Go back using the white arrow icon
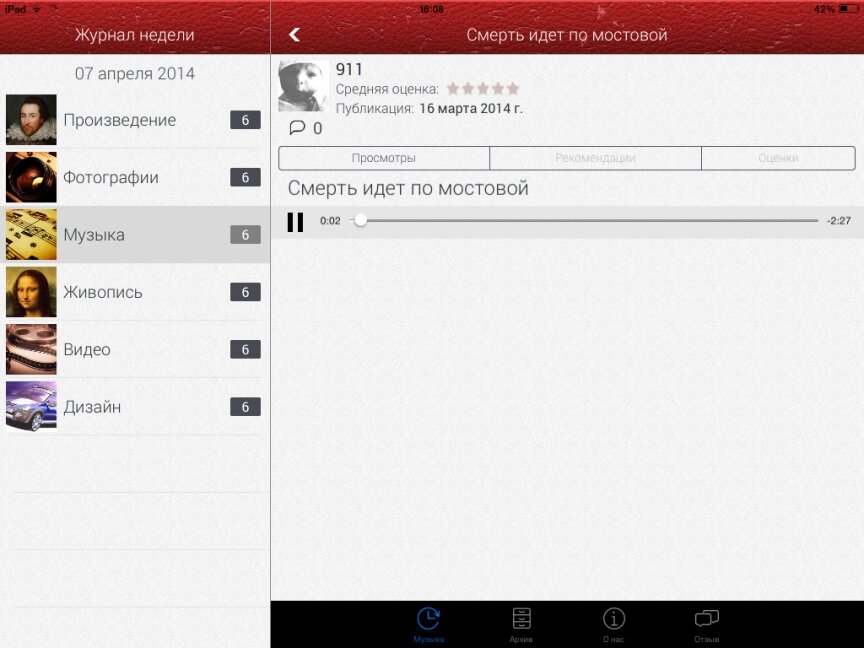 point(295,35)
